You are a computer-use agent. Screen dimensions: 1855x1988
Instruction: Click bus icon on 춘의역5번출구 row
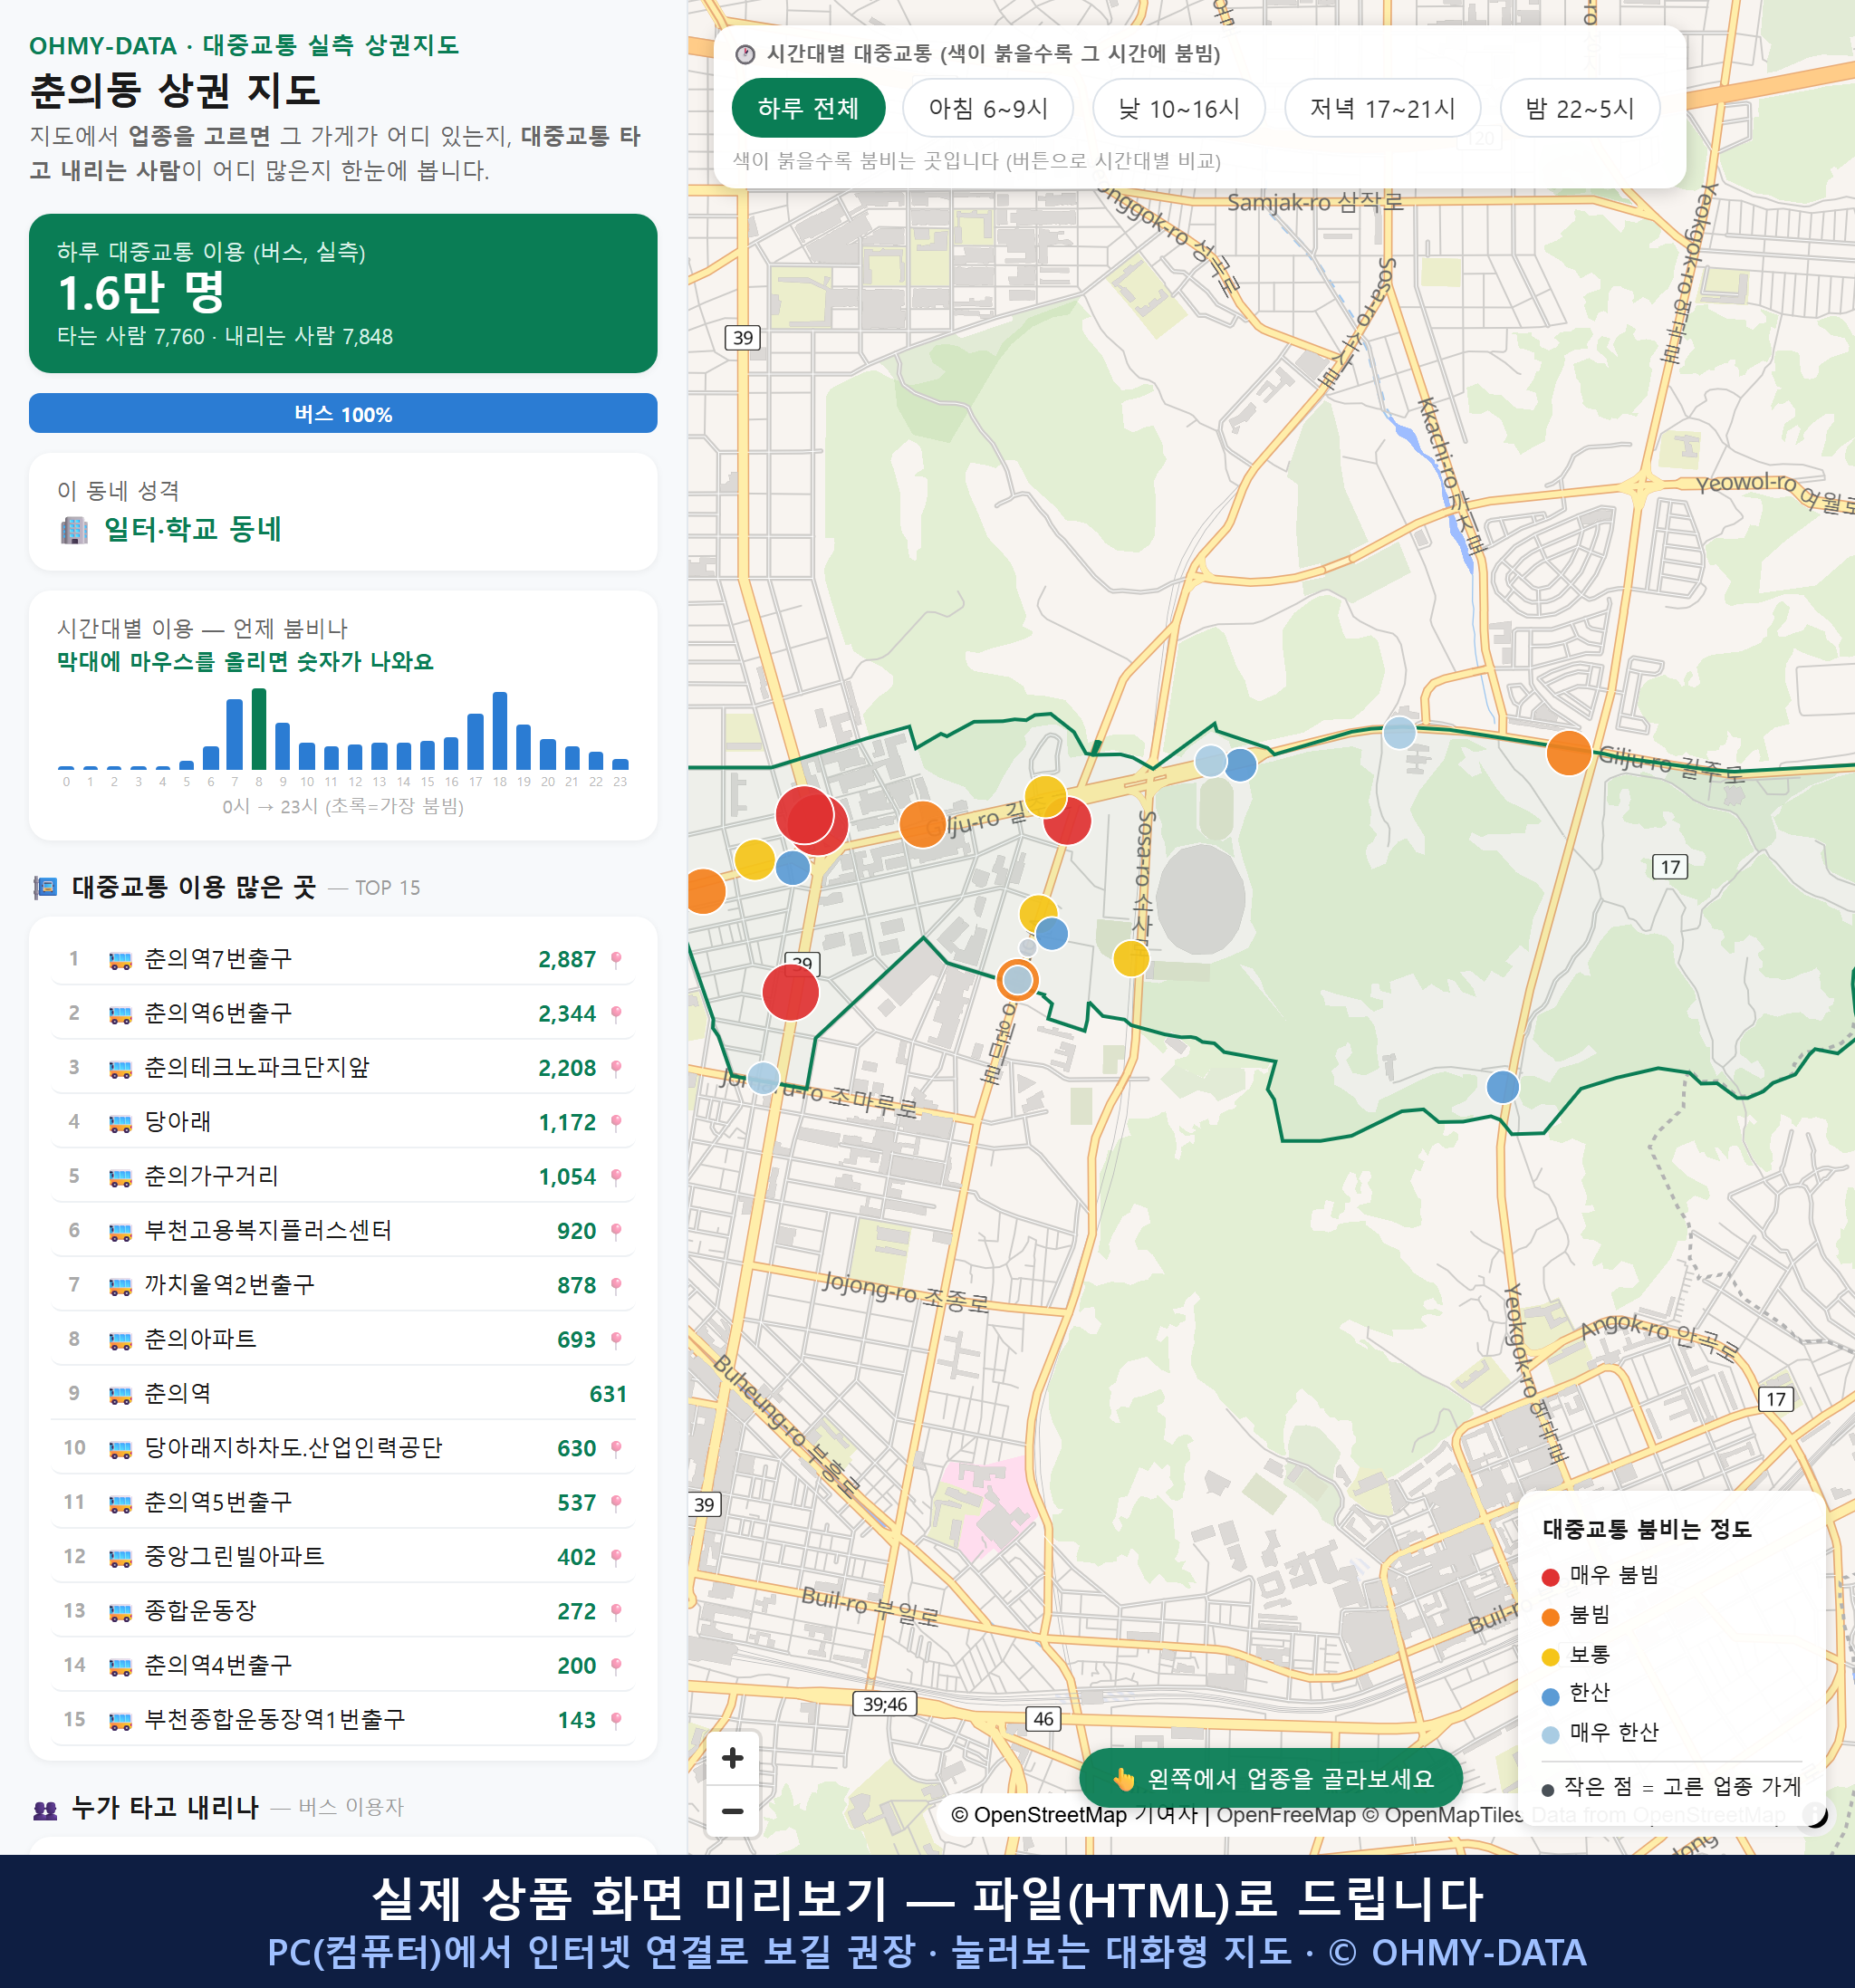[120, 1503]
